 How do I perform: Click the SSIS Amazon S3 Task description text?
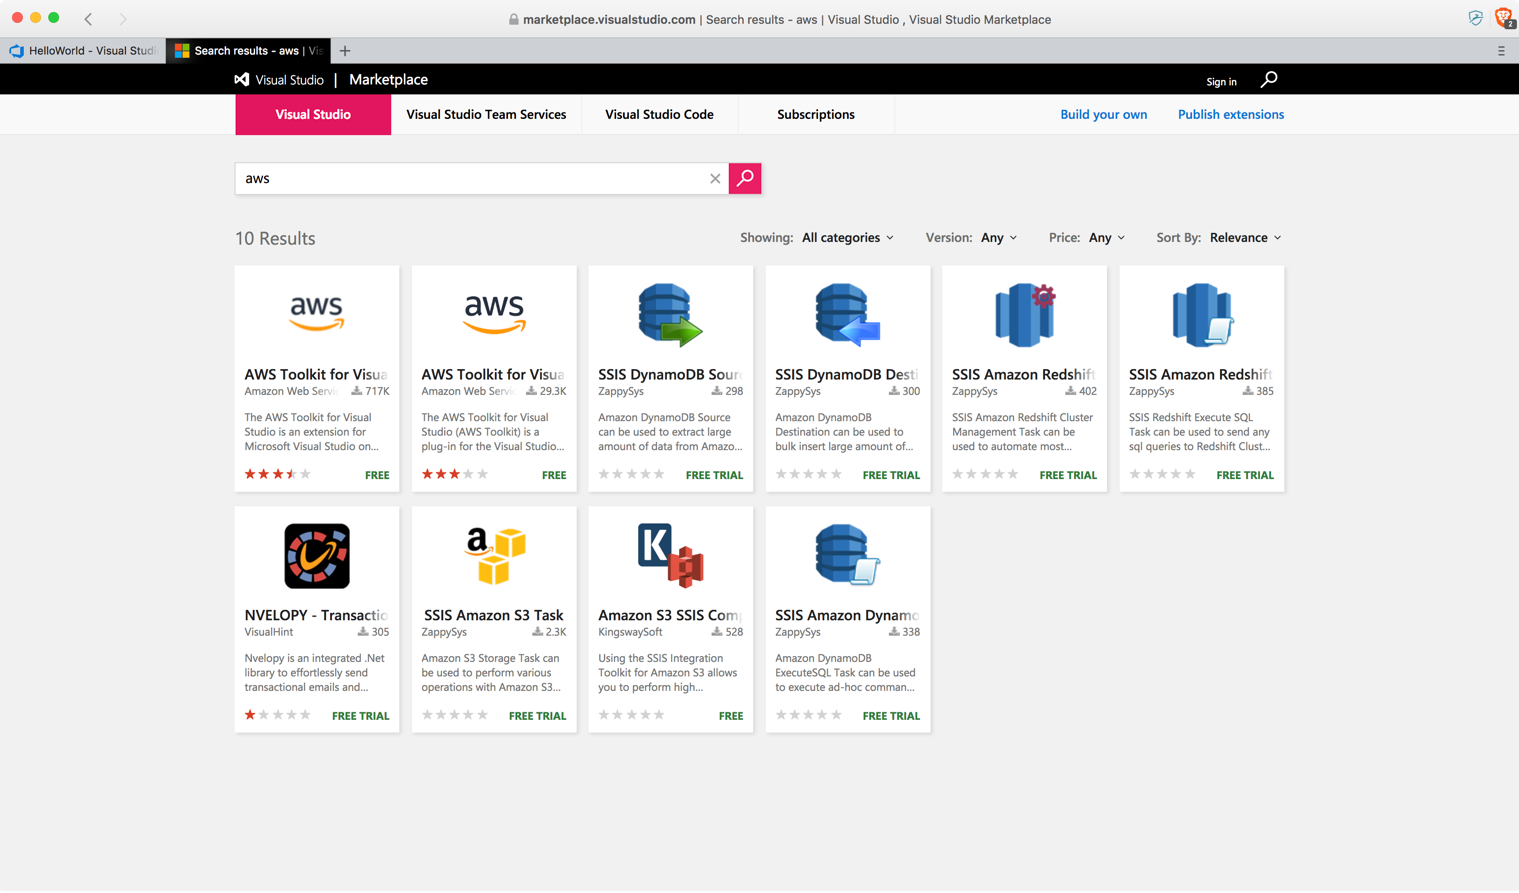(491, 673)
